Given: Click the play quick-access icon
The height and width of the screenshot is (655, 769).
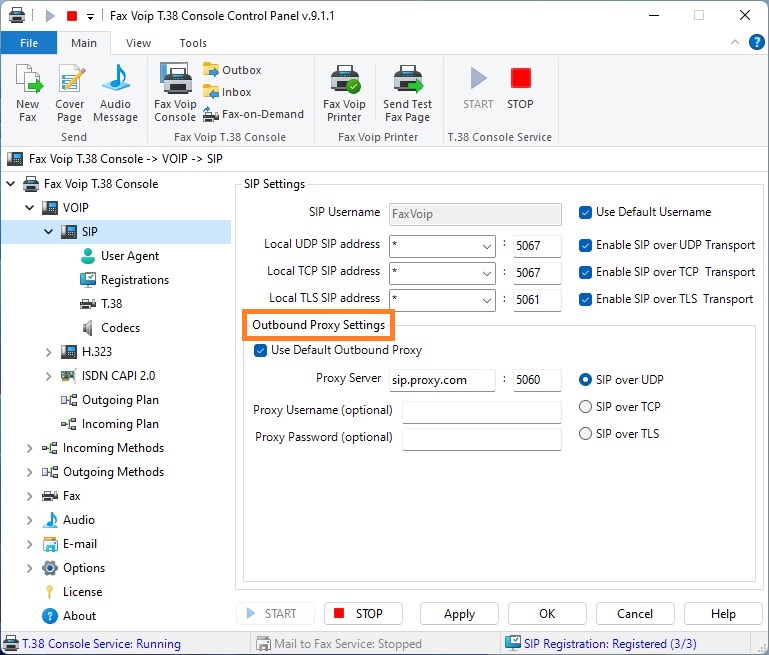Looking at the screenshot, I should point(50,16).
